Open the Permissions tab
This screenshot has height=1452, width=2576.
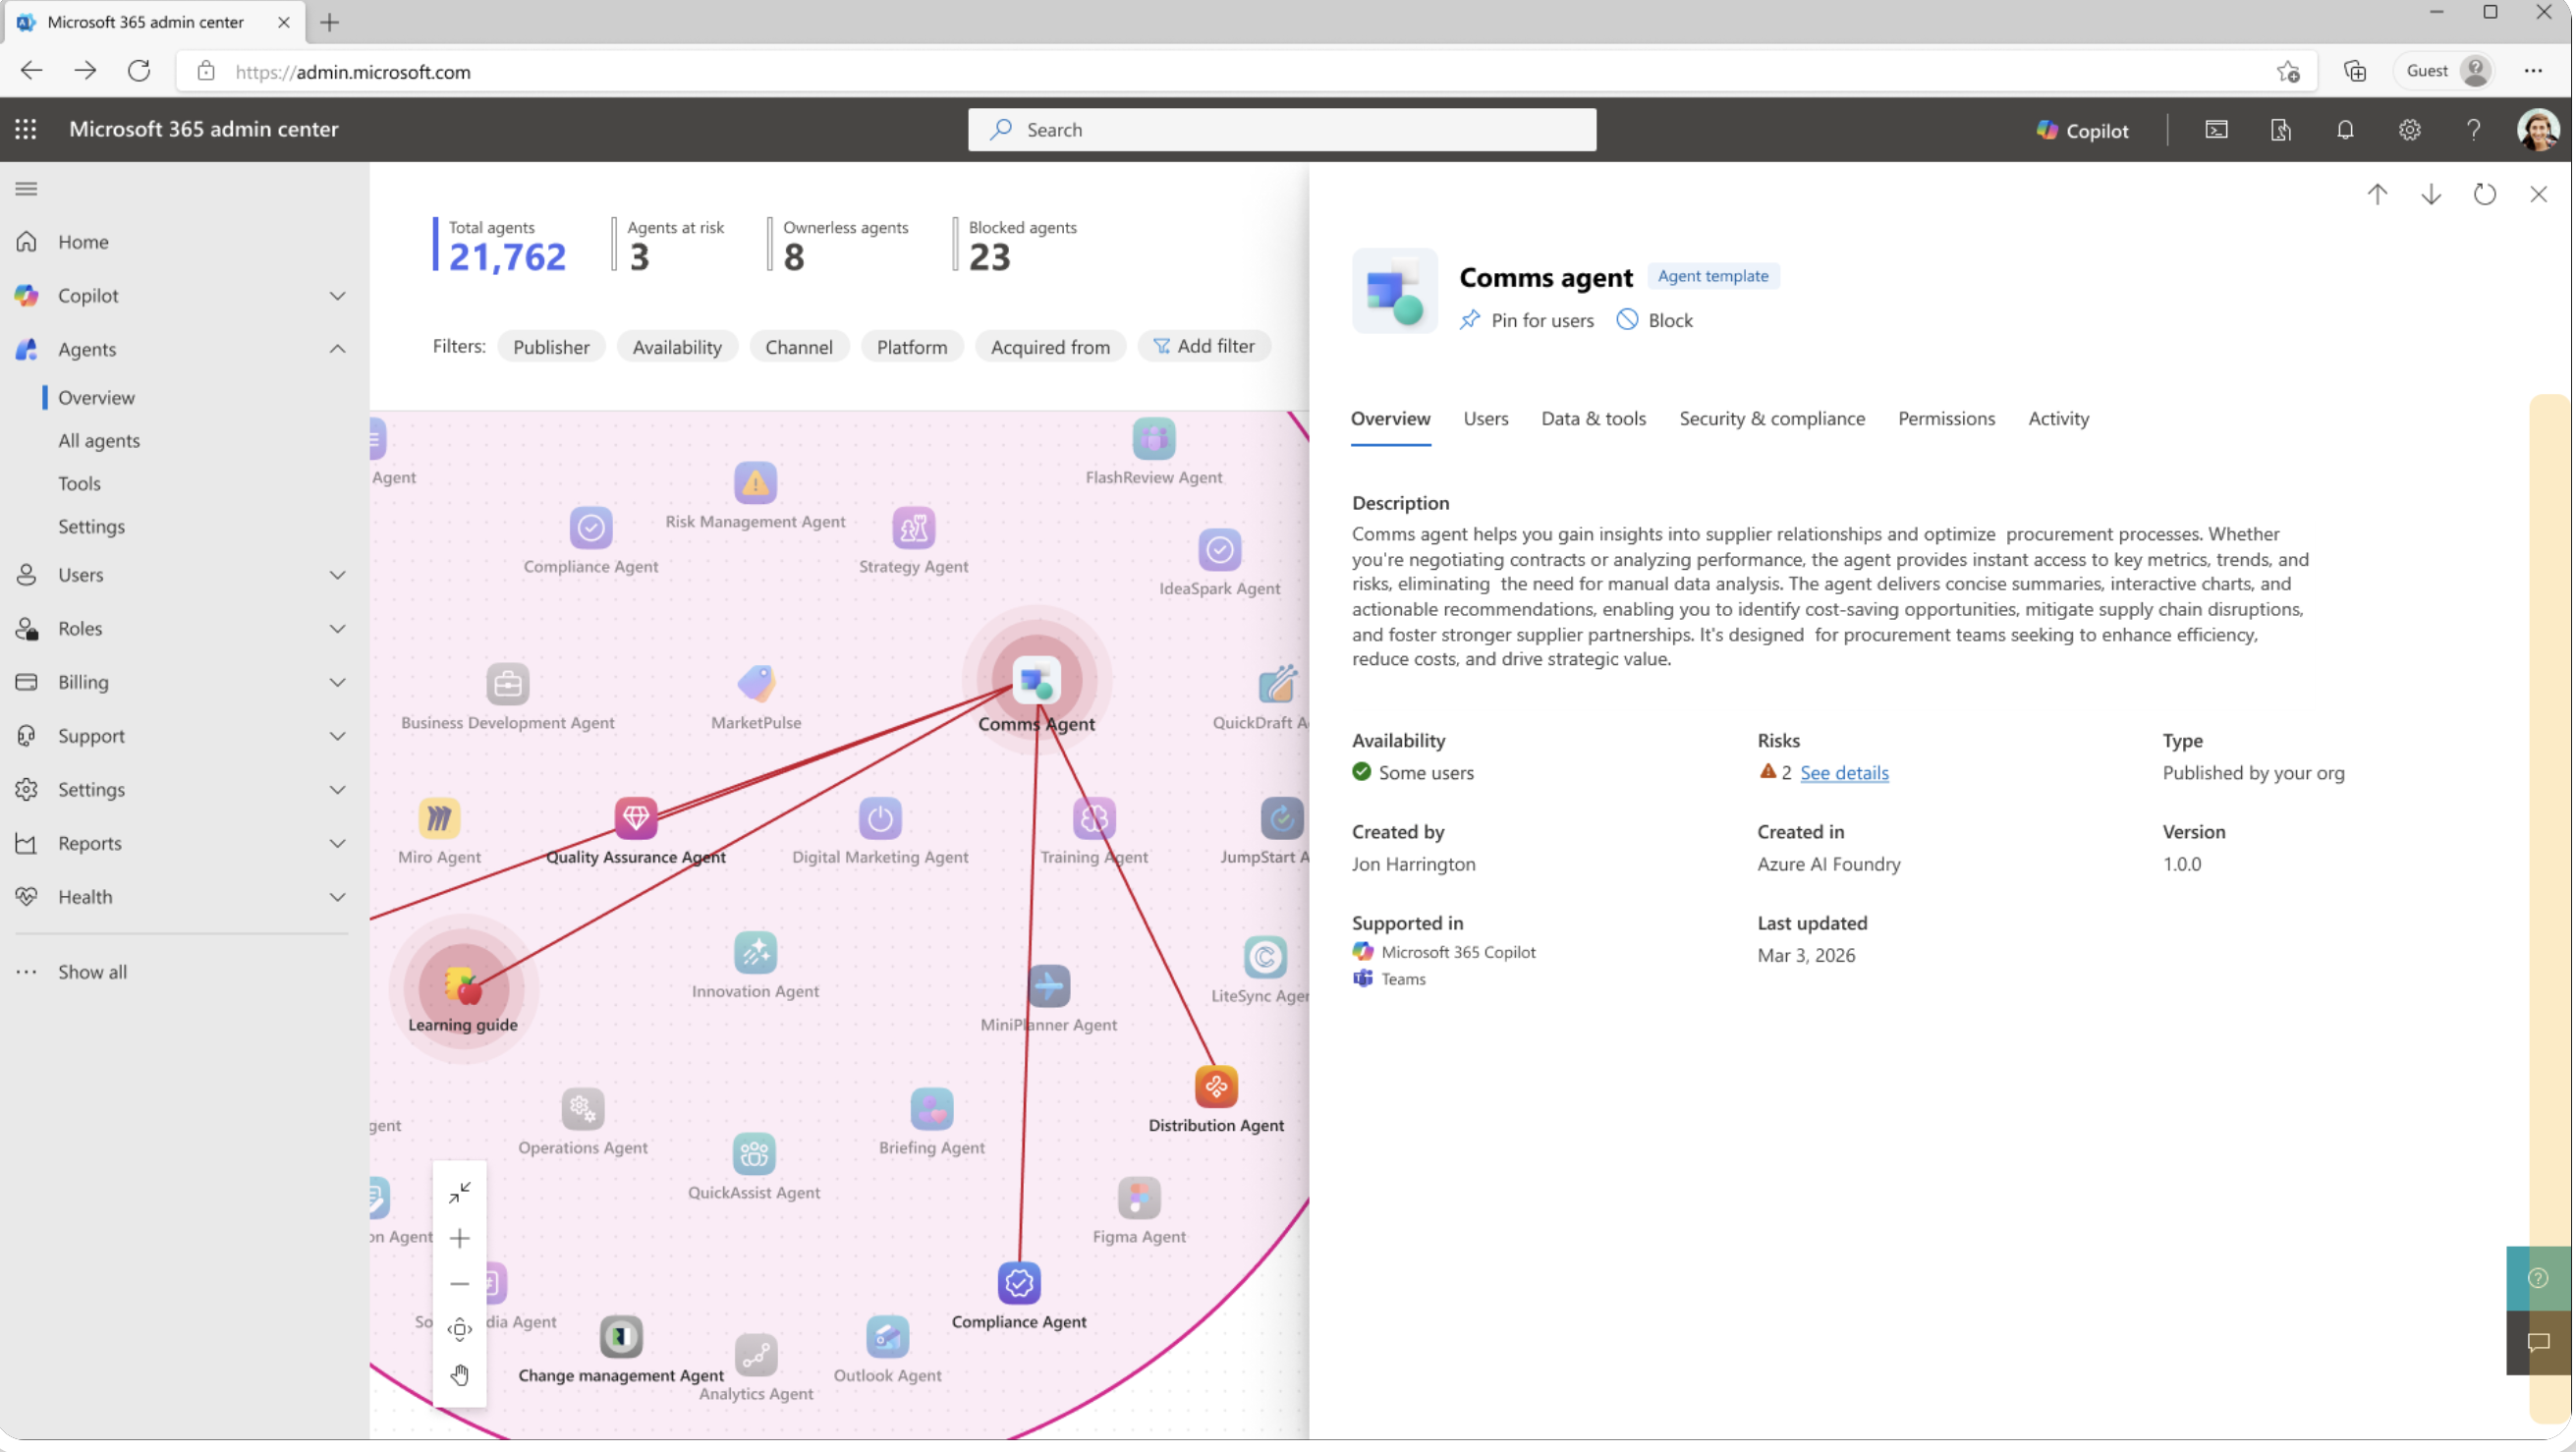click(x=1946, y=419)
